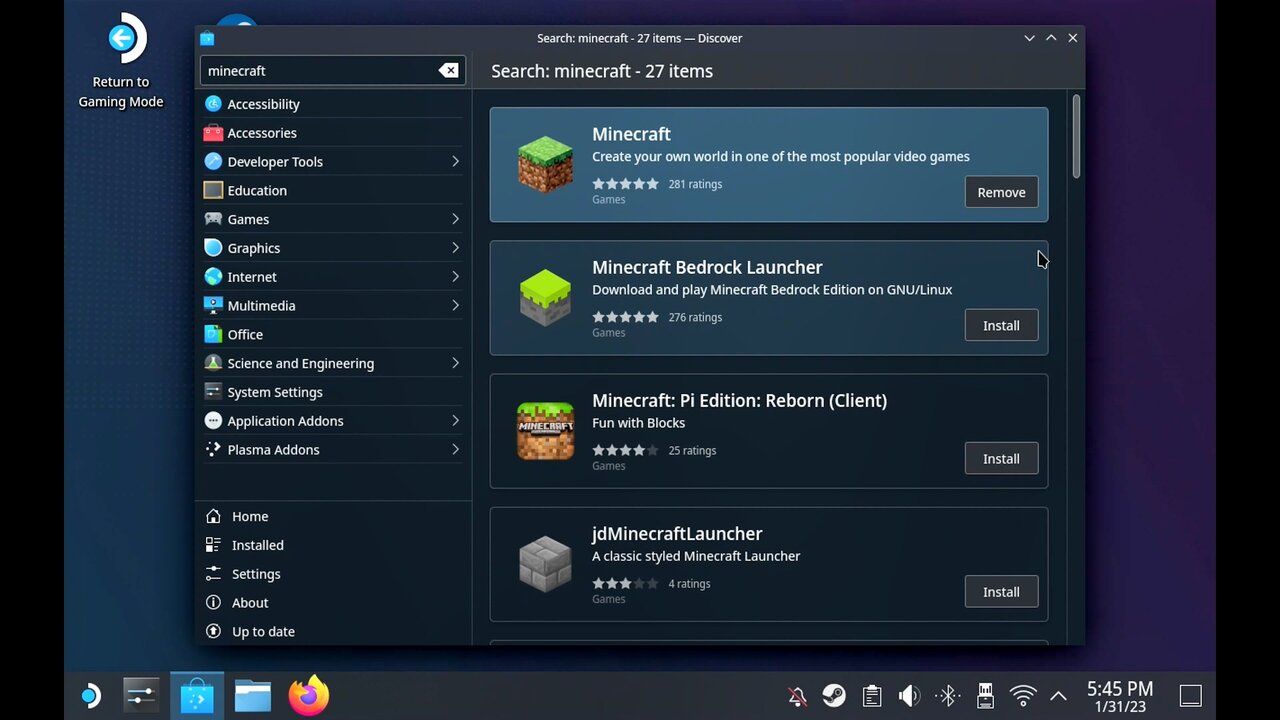Open the volume control tray icon

click(x=909, y=696)
